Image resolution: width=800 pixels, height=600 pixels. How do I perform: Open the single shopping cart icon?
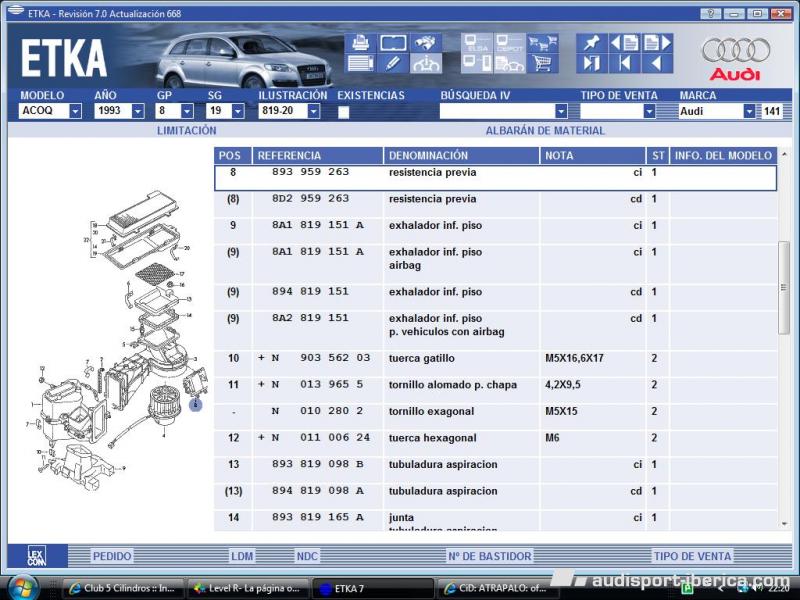click(x=542, y=63)
